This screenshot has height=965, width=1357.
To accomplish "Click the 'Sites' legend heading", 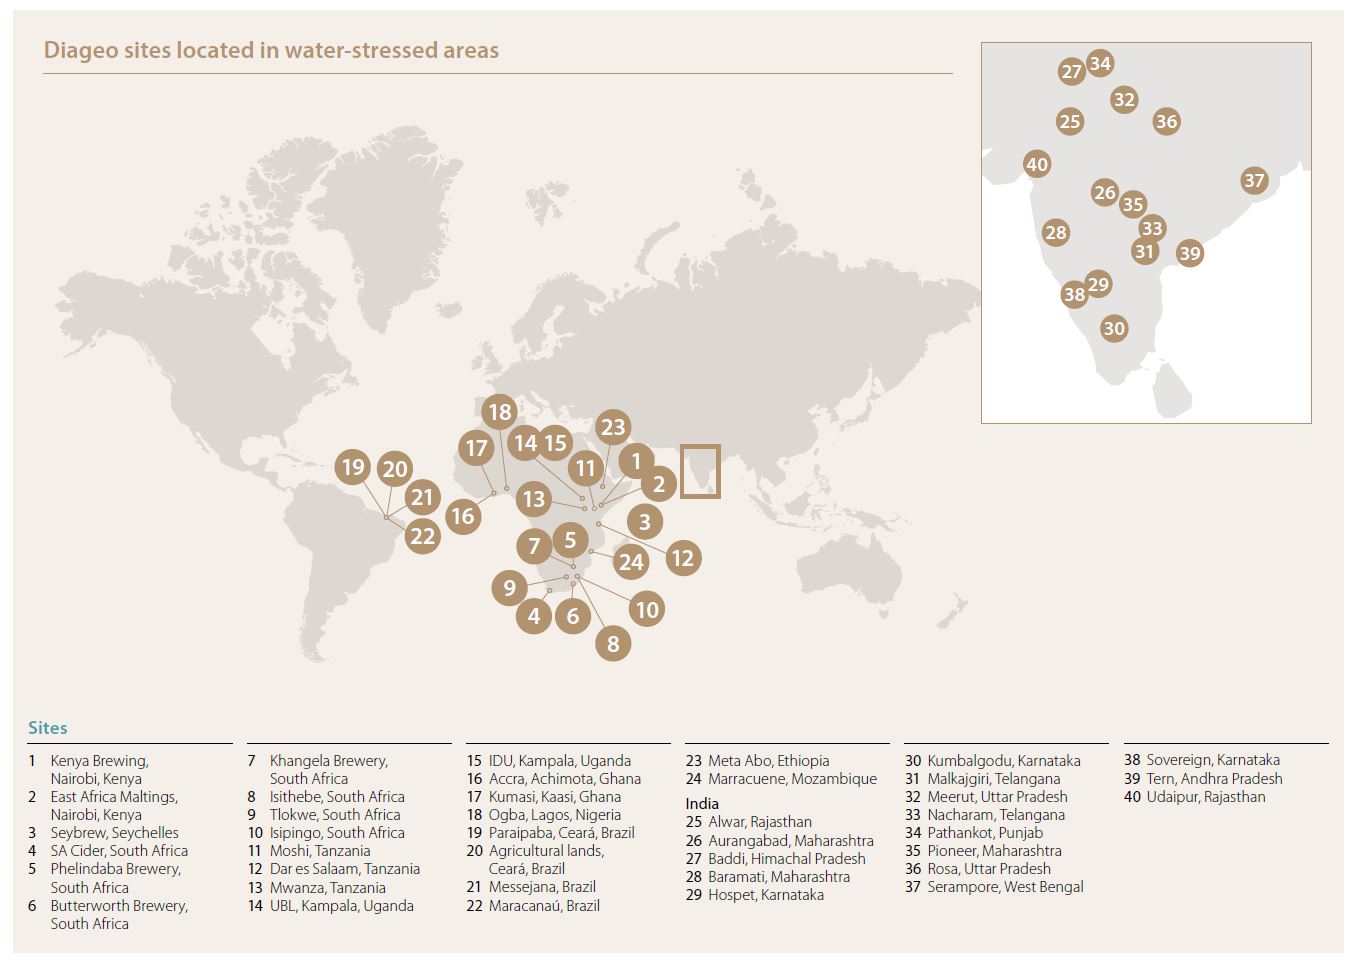I will [48, 728].
